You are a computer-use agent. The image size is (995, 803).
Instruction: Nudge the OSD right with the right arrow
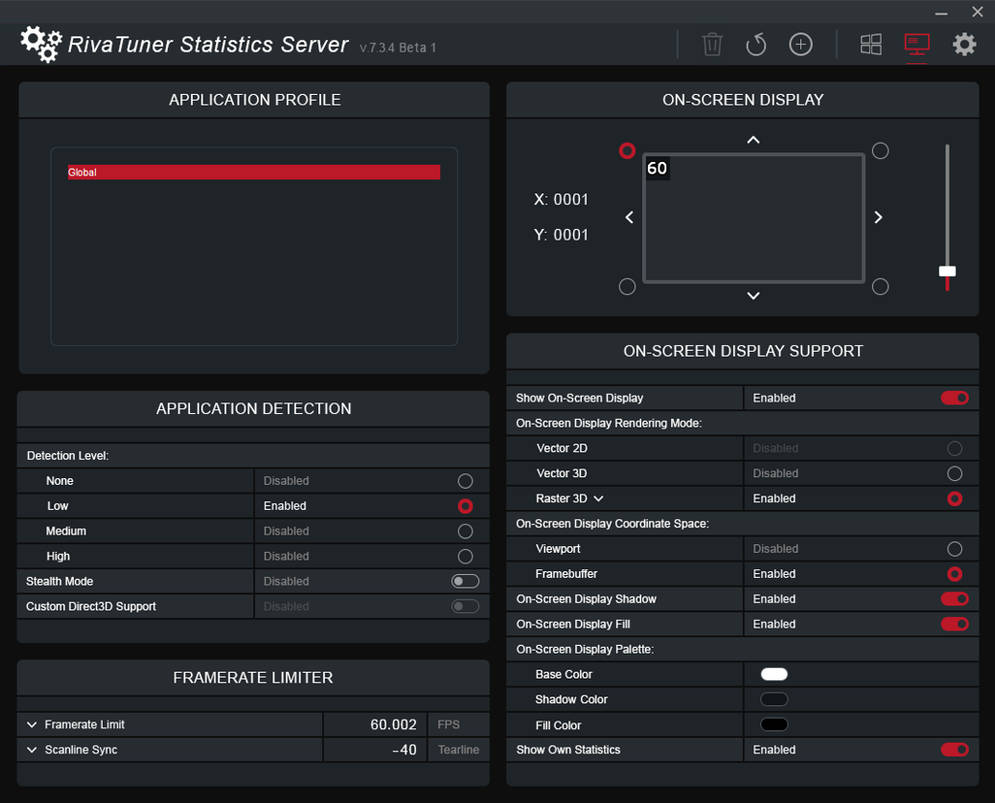click(878, 217)
